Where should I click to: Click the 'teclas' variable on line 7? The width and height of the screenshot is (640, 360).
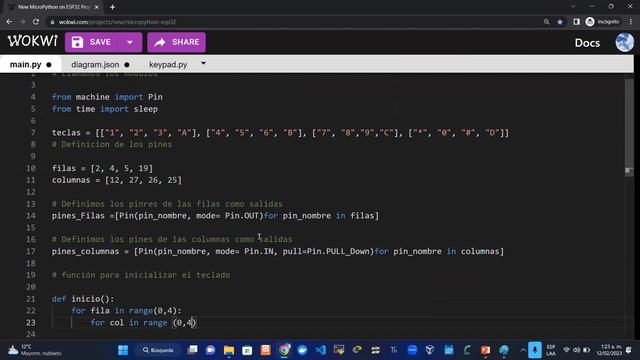click(66, 133)
